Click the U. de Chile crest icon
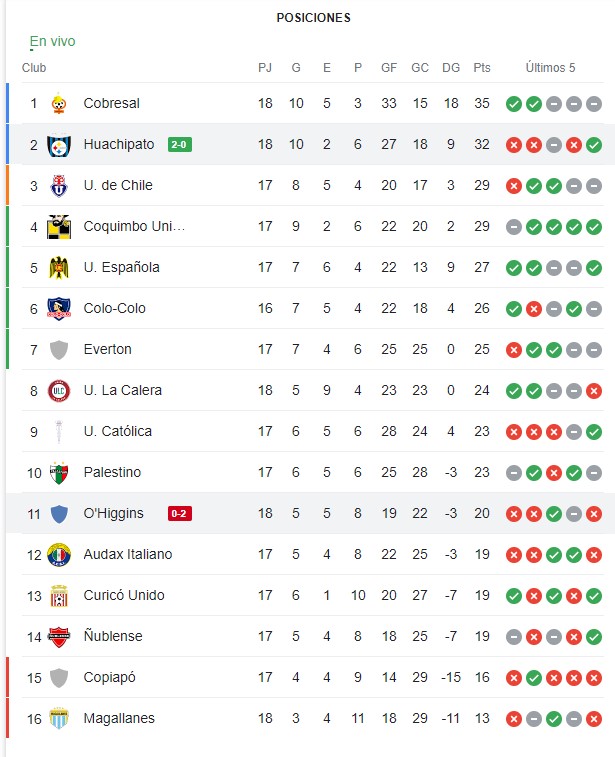The width and height of the screenshot is (615, 757). (x=59, y=185)
